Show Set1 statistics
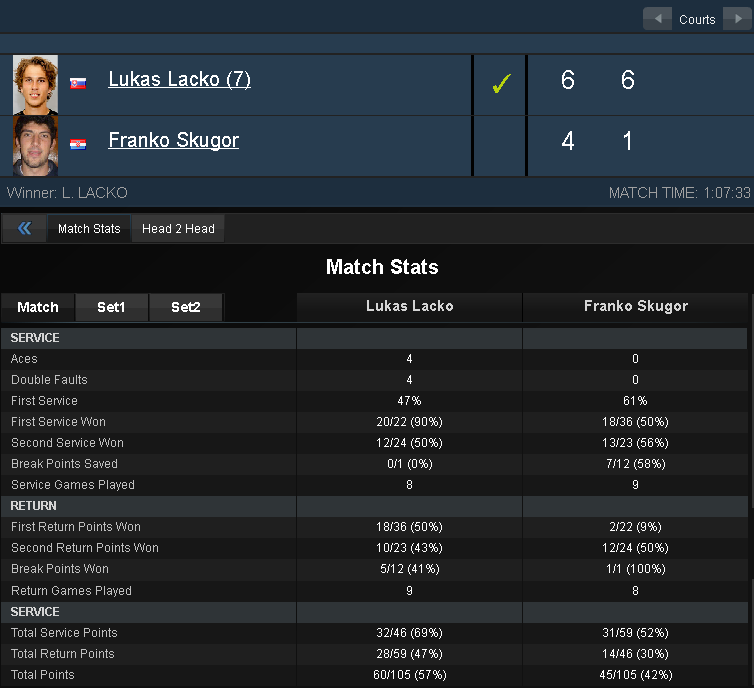The image size is (754, 688). point(112,307)
